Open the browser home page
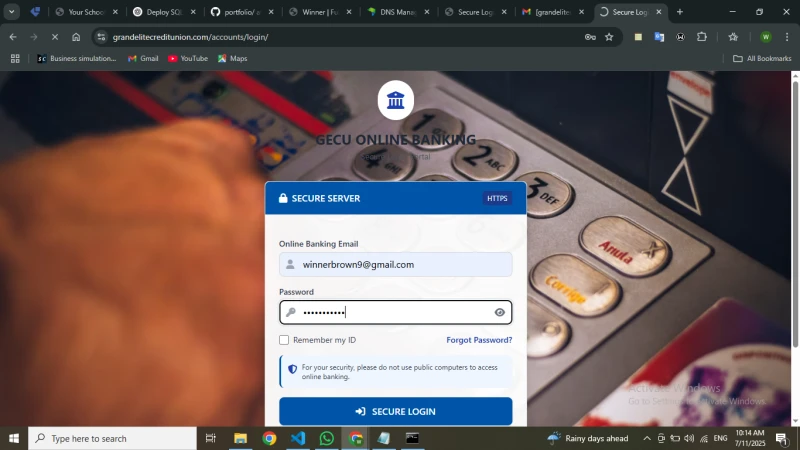This screenshot has width=800, height=450. (76, 37)
